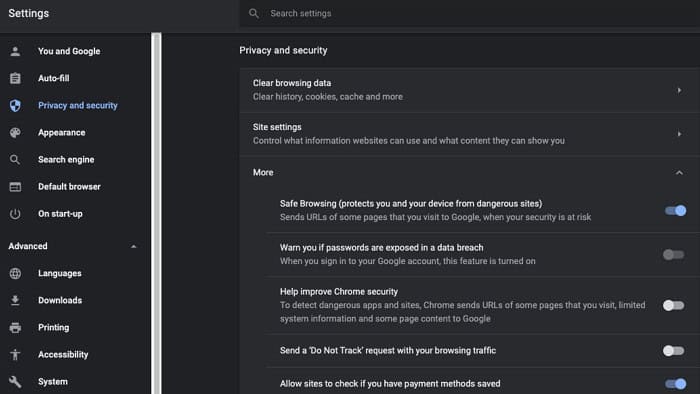Click 'When you sign in to your Google account' text
Image resolution: width=700 pixels, height=394 pixels.
click(408, 261)
